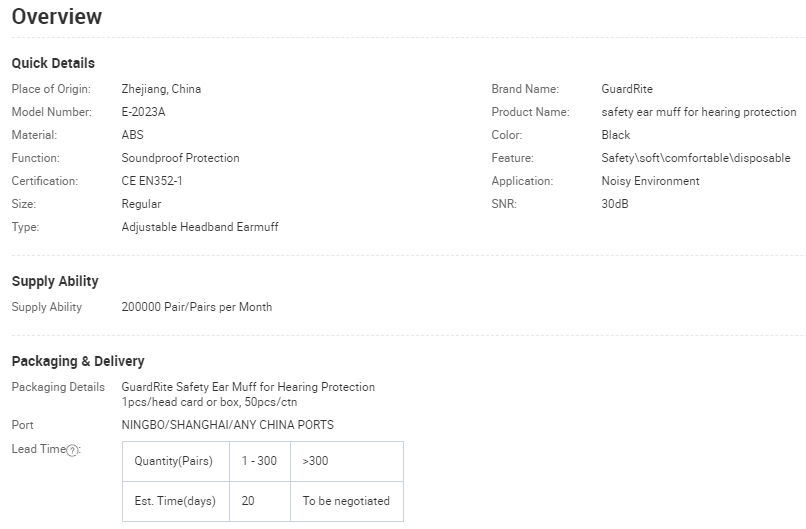
Task: Click the E-2023A model number value
Action: tap(143, 112)
